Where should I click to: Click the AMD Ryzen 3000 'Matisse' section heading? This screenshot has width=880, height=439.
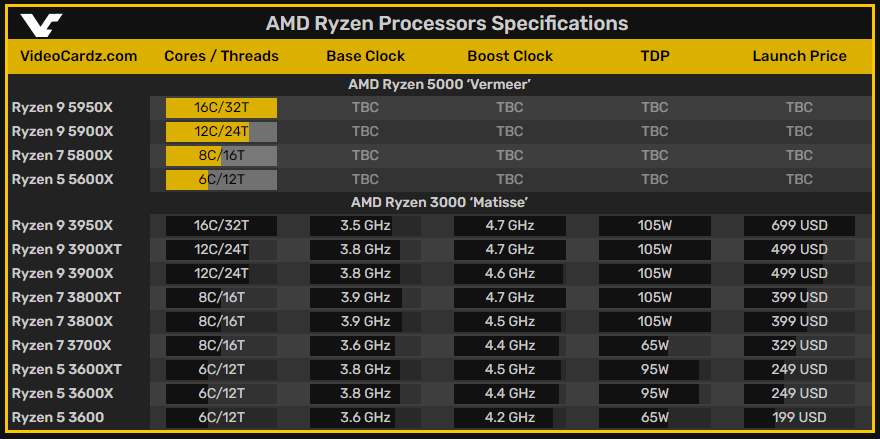pos(439,202)
